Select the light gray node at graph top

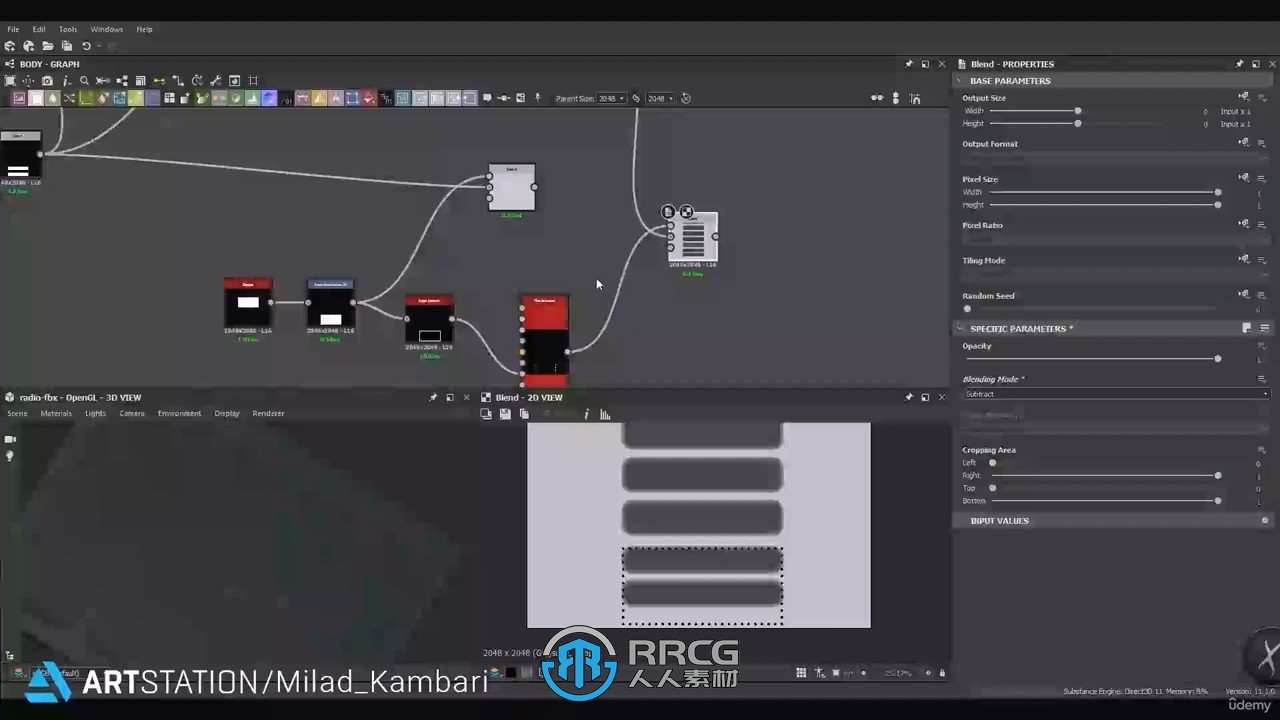point(512,188)
